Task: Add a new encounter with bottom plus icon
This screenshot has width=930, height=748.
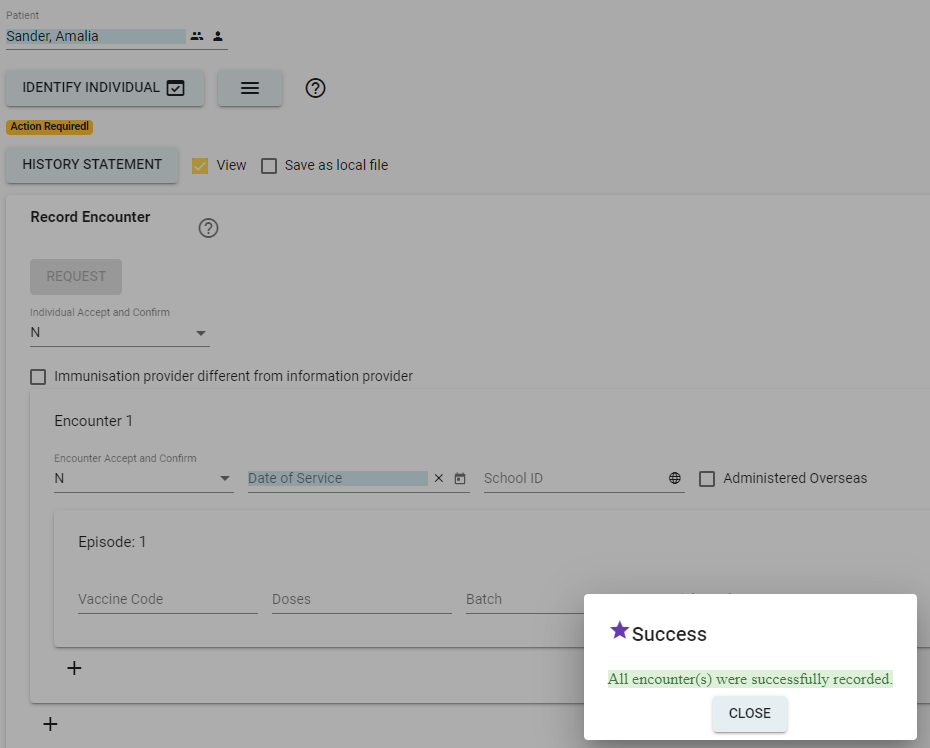Action: 50,724
